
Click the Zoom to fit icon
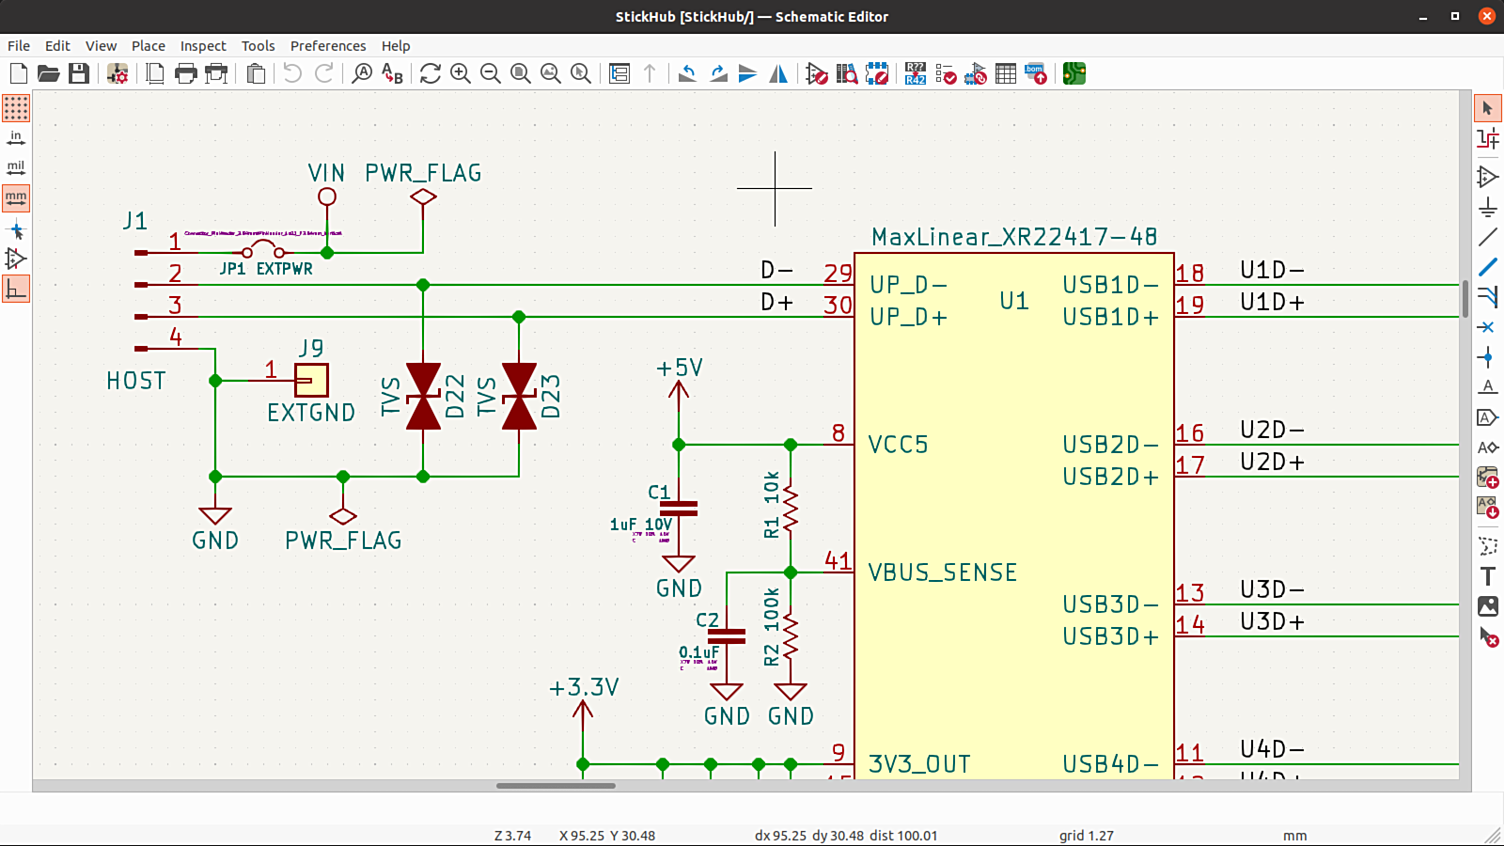point(520,74)
